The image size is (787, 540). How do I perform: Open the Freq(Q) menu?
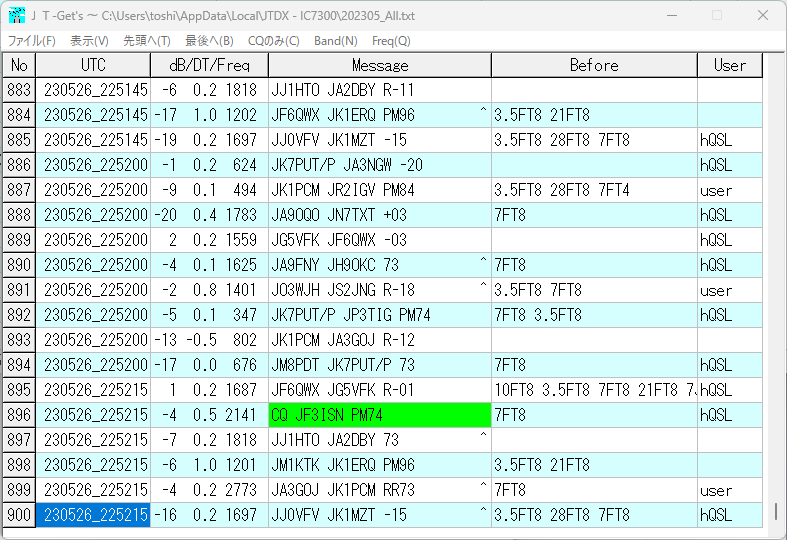click(391, 41)
